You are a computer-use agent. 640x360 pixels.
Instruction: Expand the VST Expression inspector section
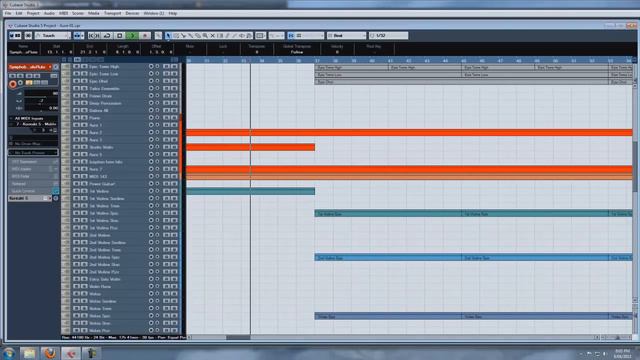coord(33,162)
